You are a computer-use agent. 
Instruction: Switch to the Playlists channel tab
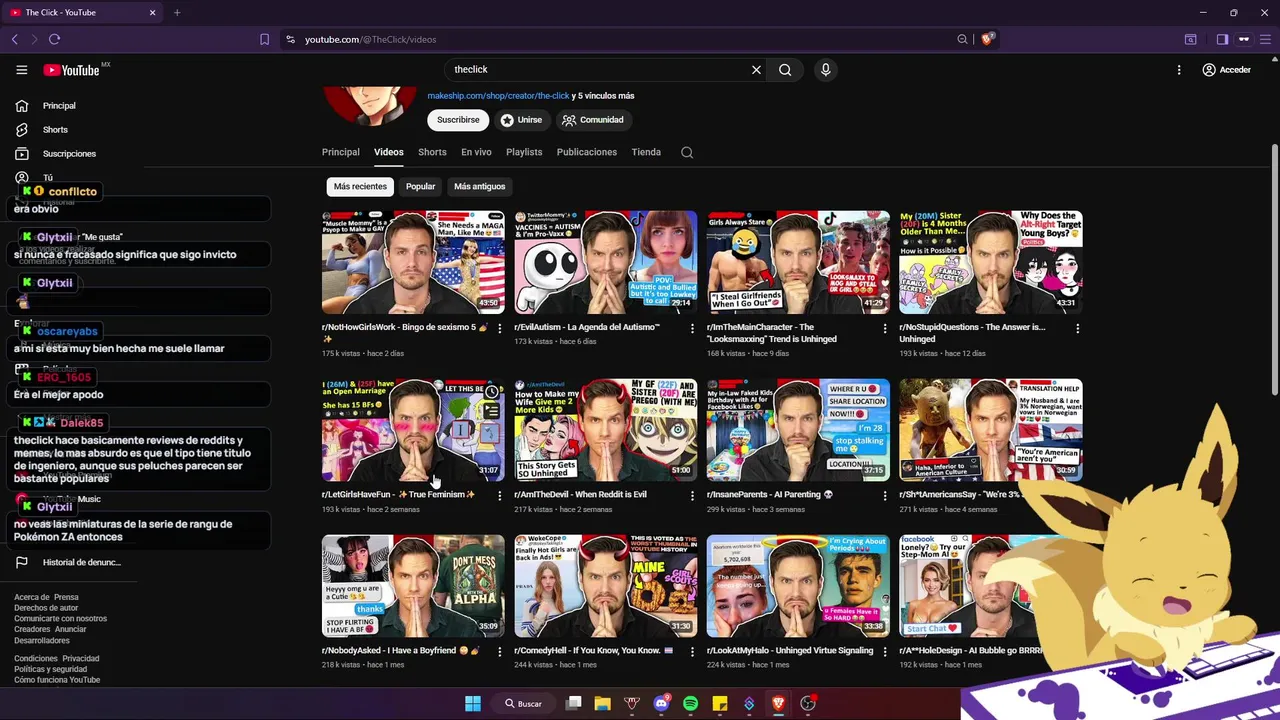[524, 152]
